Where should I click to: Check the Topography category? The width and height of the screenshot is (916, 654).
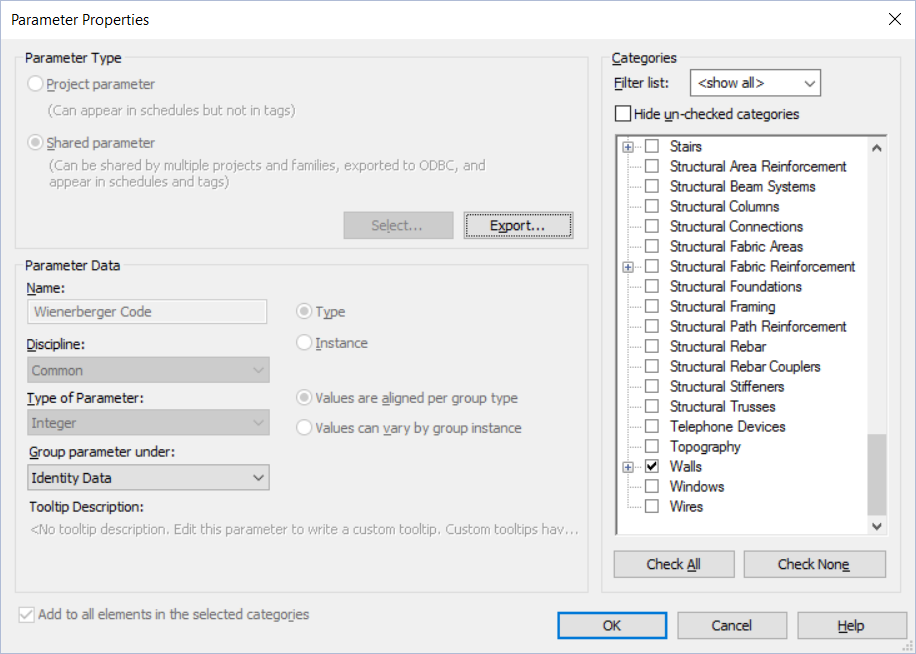point(651,446)
